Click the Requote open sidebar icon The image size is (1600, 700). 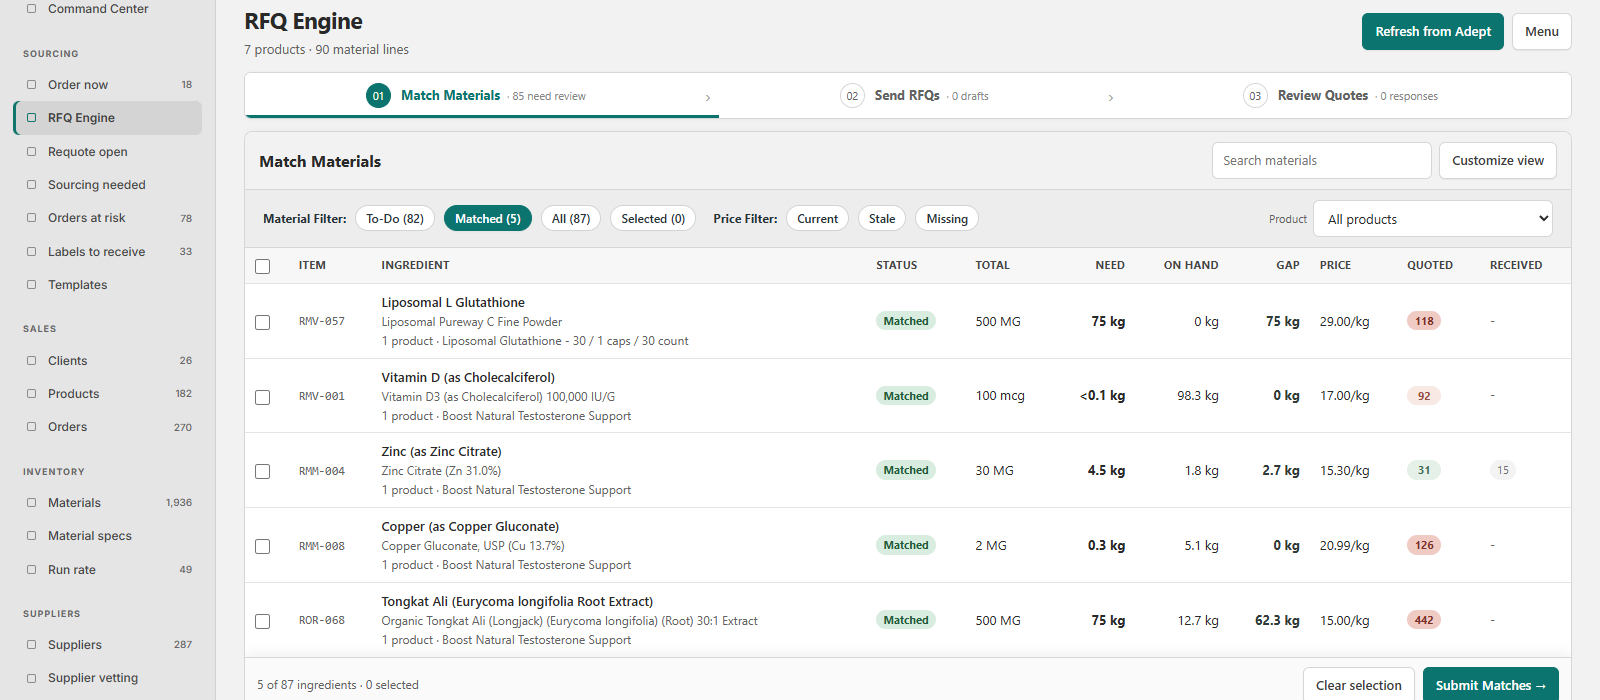32,152
